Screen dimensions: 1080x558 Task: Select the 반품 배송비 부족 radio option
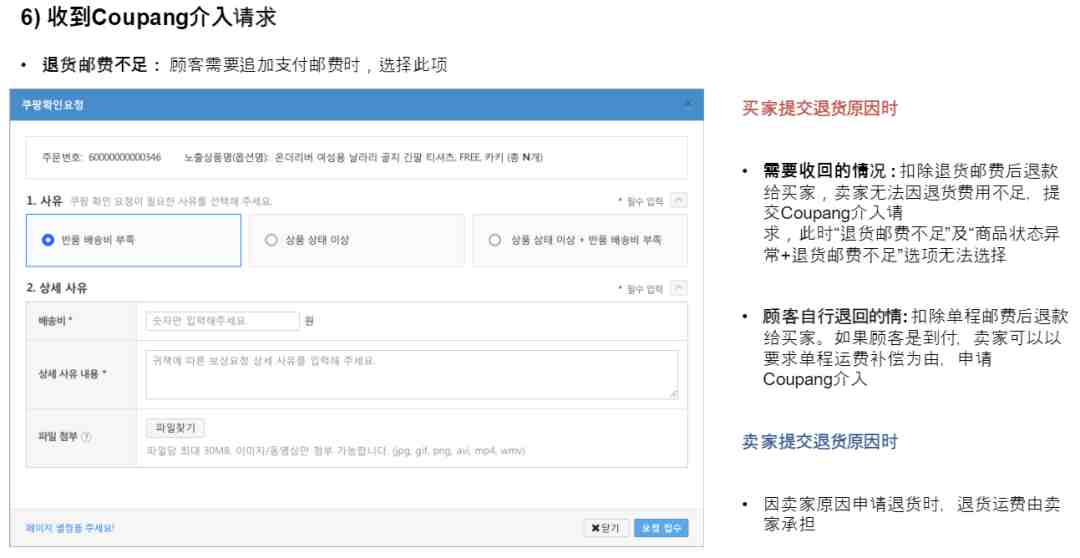tap(48, 240)
